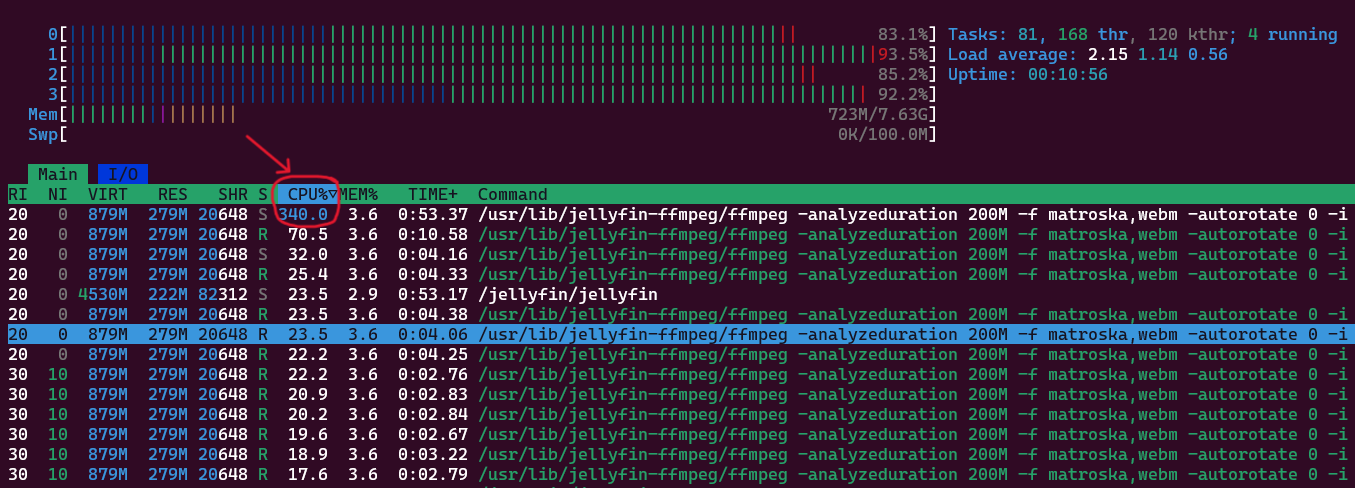Image resolution: width=1355 pixels, height=488 pixels.
Task: Click the SHR column header
Action: pyautogui.click(x=232, y=194)
